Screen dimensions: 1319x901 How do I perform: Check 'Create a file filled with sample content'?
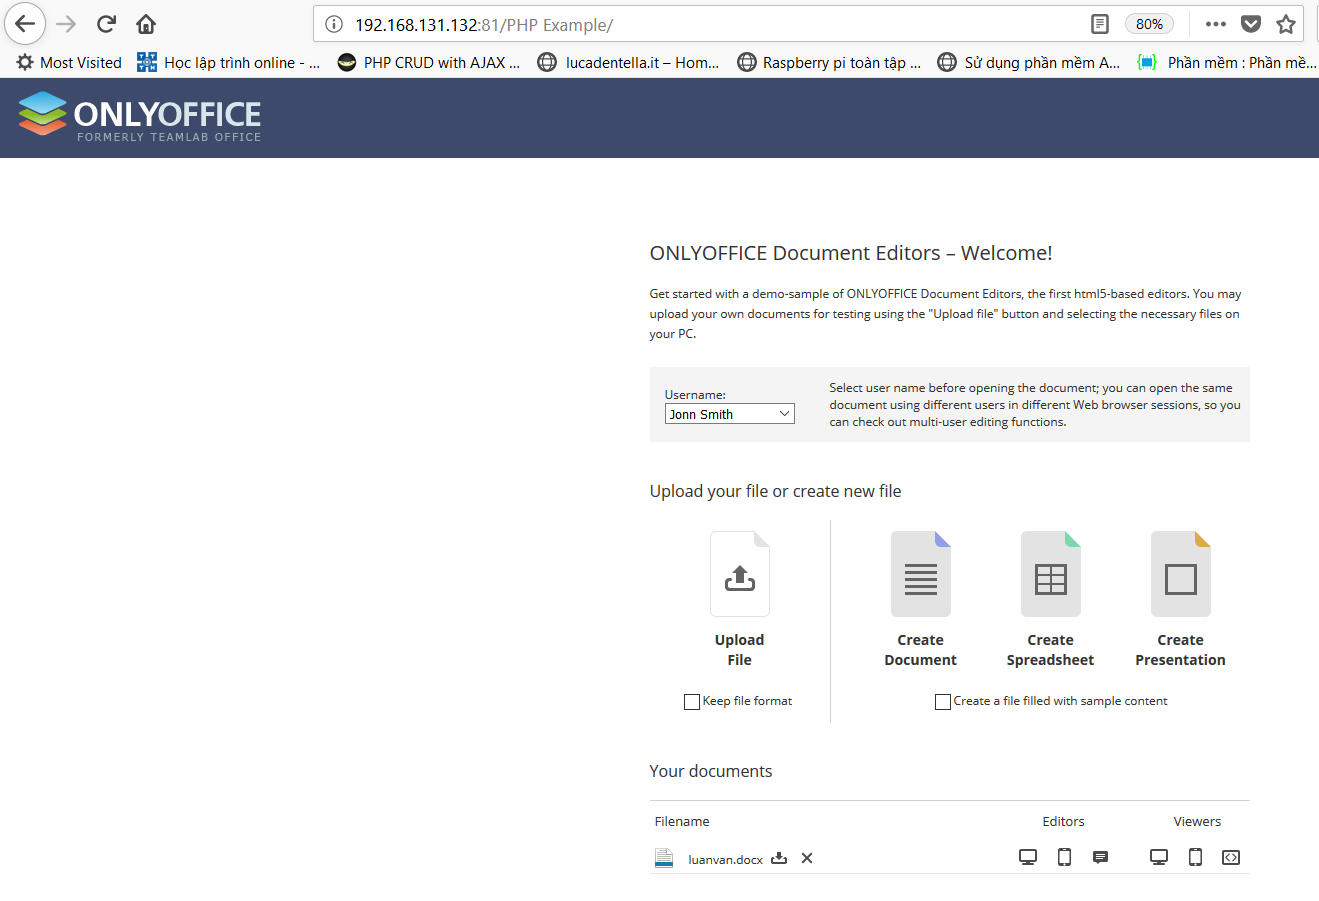(942, 702)
